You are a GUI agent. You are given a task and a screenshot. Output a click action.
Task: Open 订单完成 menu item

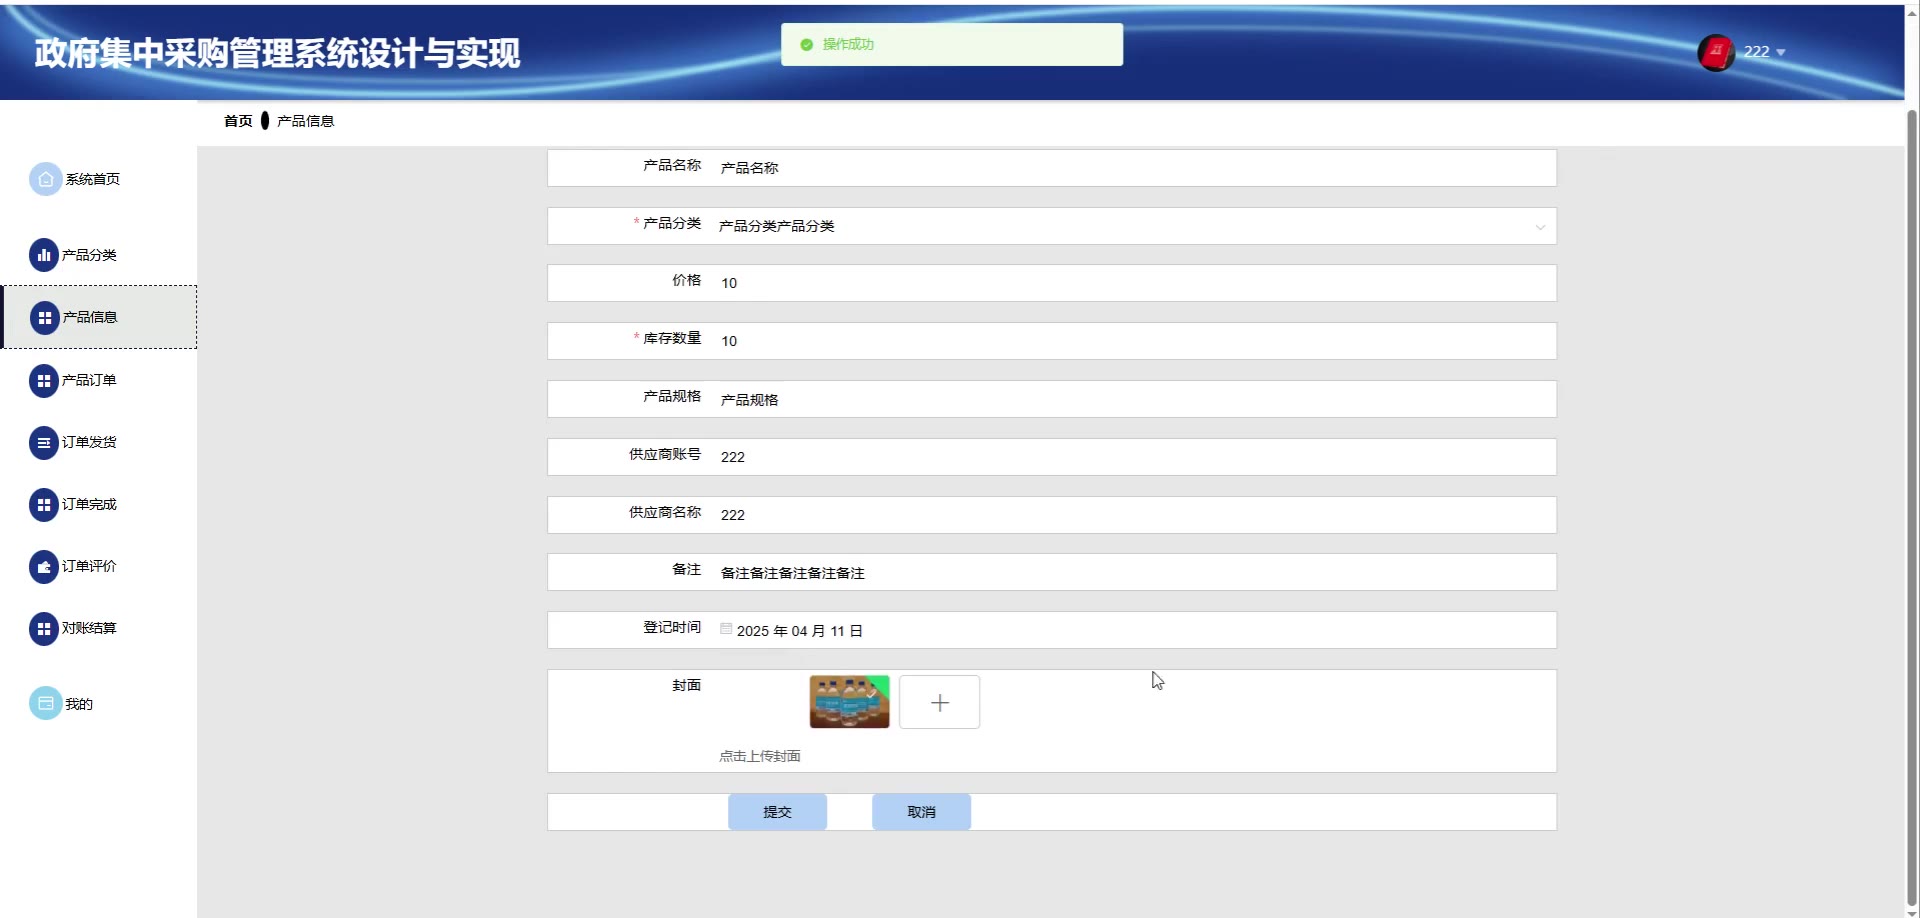pos(99,504)
